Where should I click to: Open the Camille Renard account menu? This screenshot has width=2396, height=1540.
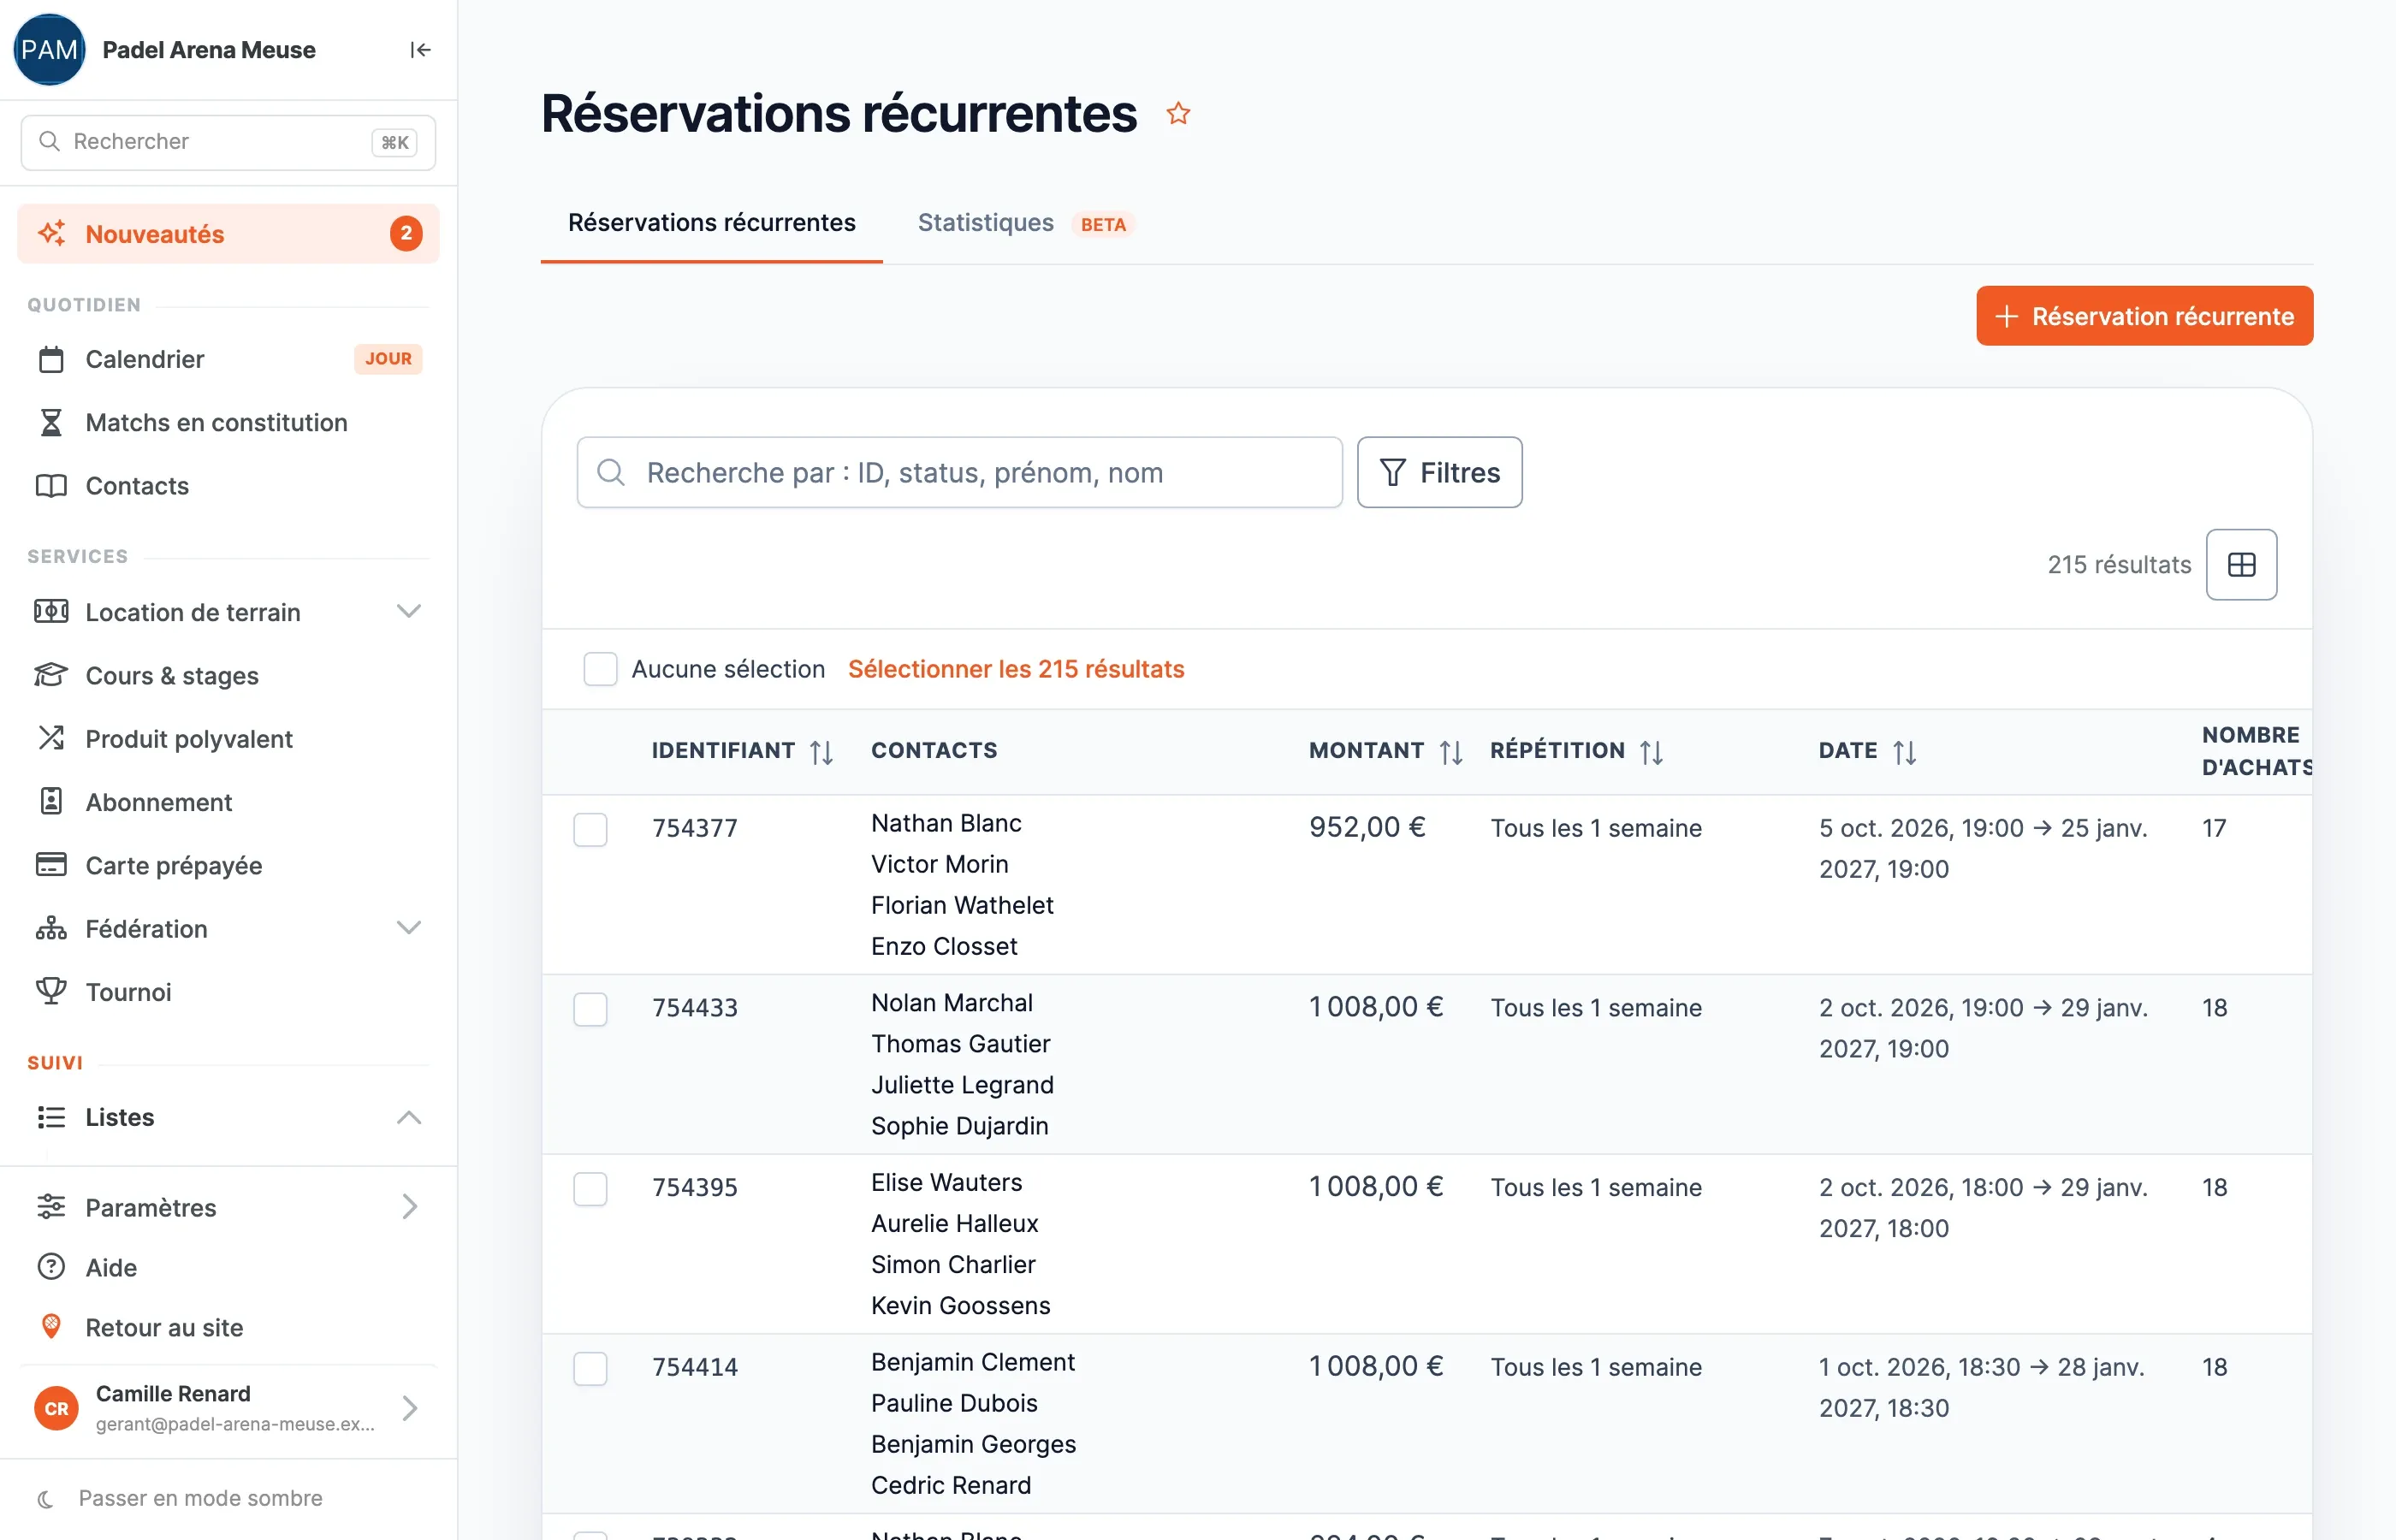point(228,1408)
